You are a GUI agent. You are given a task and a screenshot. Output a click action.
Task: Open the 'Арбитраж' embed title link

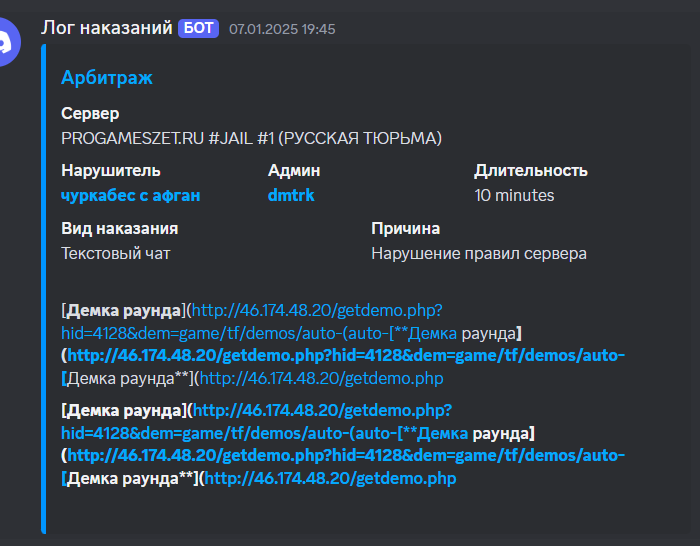click(x=107, y=78)
